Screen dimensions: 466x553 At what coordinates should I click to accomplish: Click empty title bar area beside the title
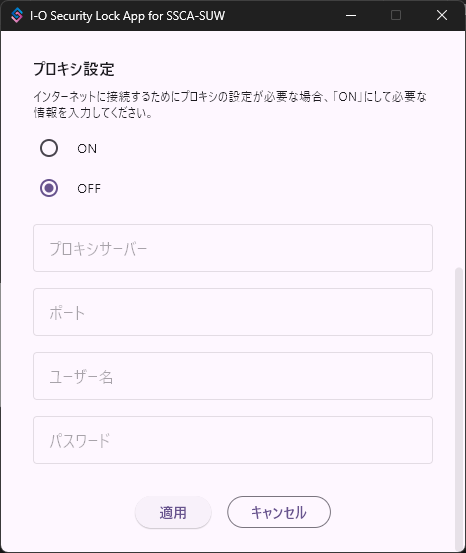pyautogui.click(x=282, y=16)
